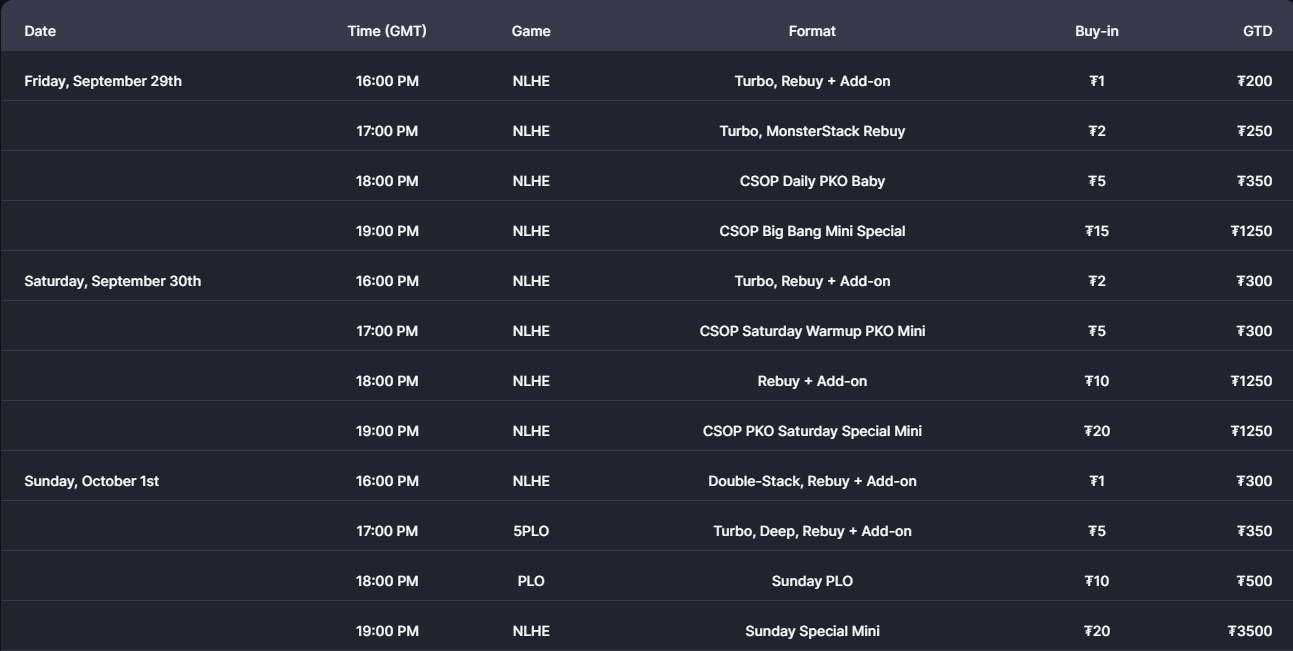This screenshot has height=651, width=1293.
Task: Select CSOP PKO Saturday Special Mini
Action: (x=812, y=431)
